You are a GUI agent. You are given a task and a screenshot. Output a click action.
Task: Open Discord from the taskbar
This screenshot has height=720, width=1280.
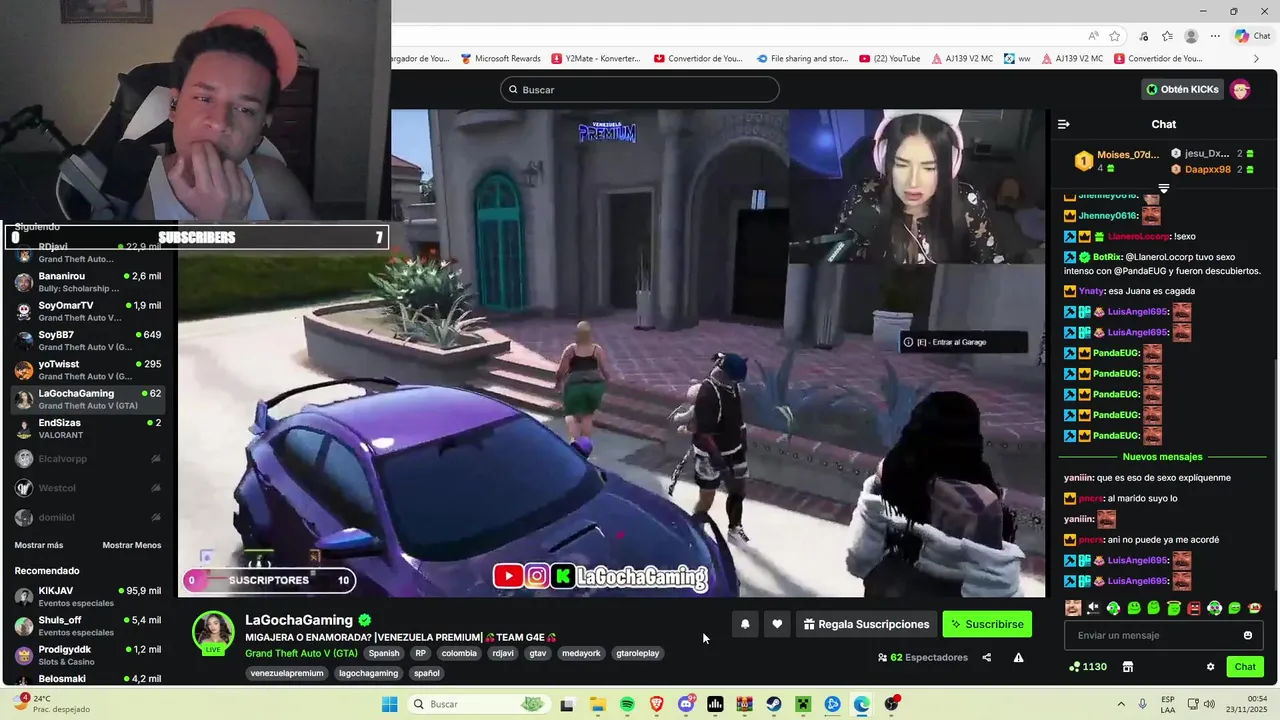(x=686, y=704)
